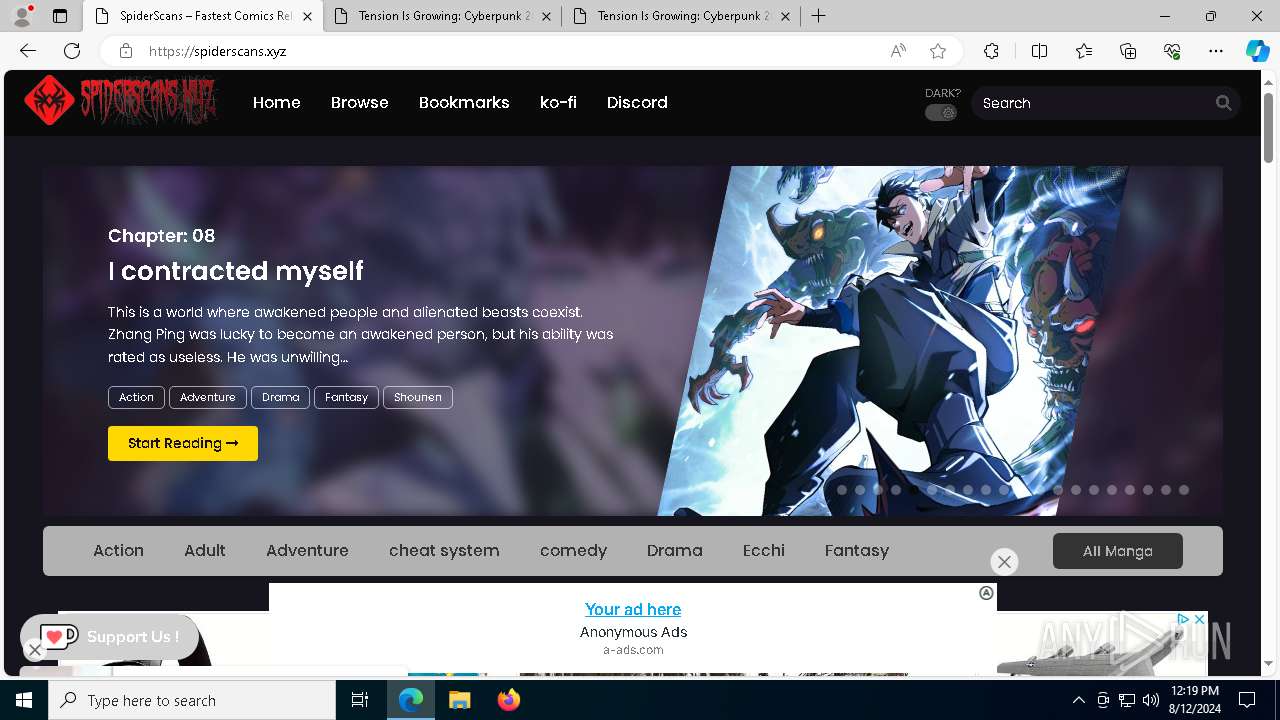The height and width of the screenshot is (720, 1280).
Task: Click the address bar URL
Action: (218, 51)
